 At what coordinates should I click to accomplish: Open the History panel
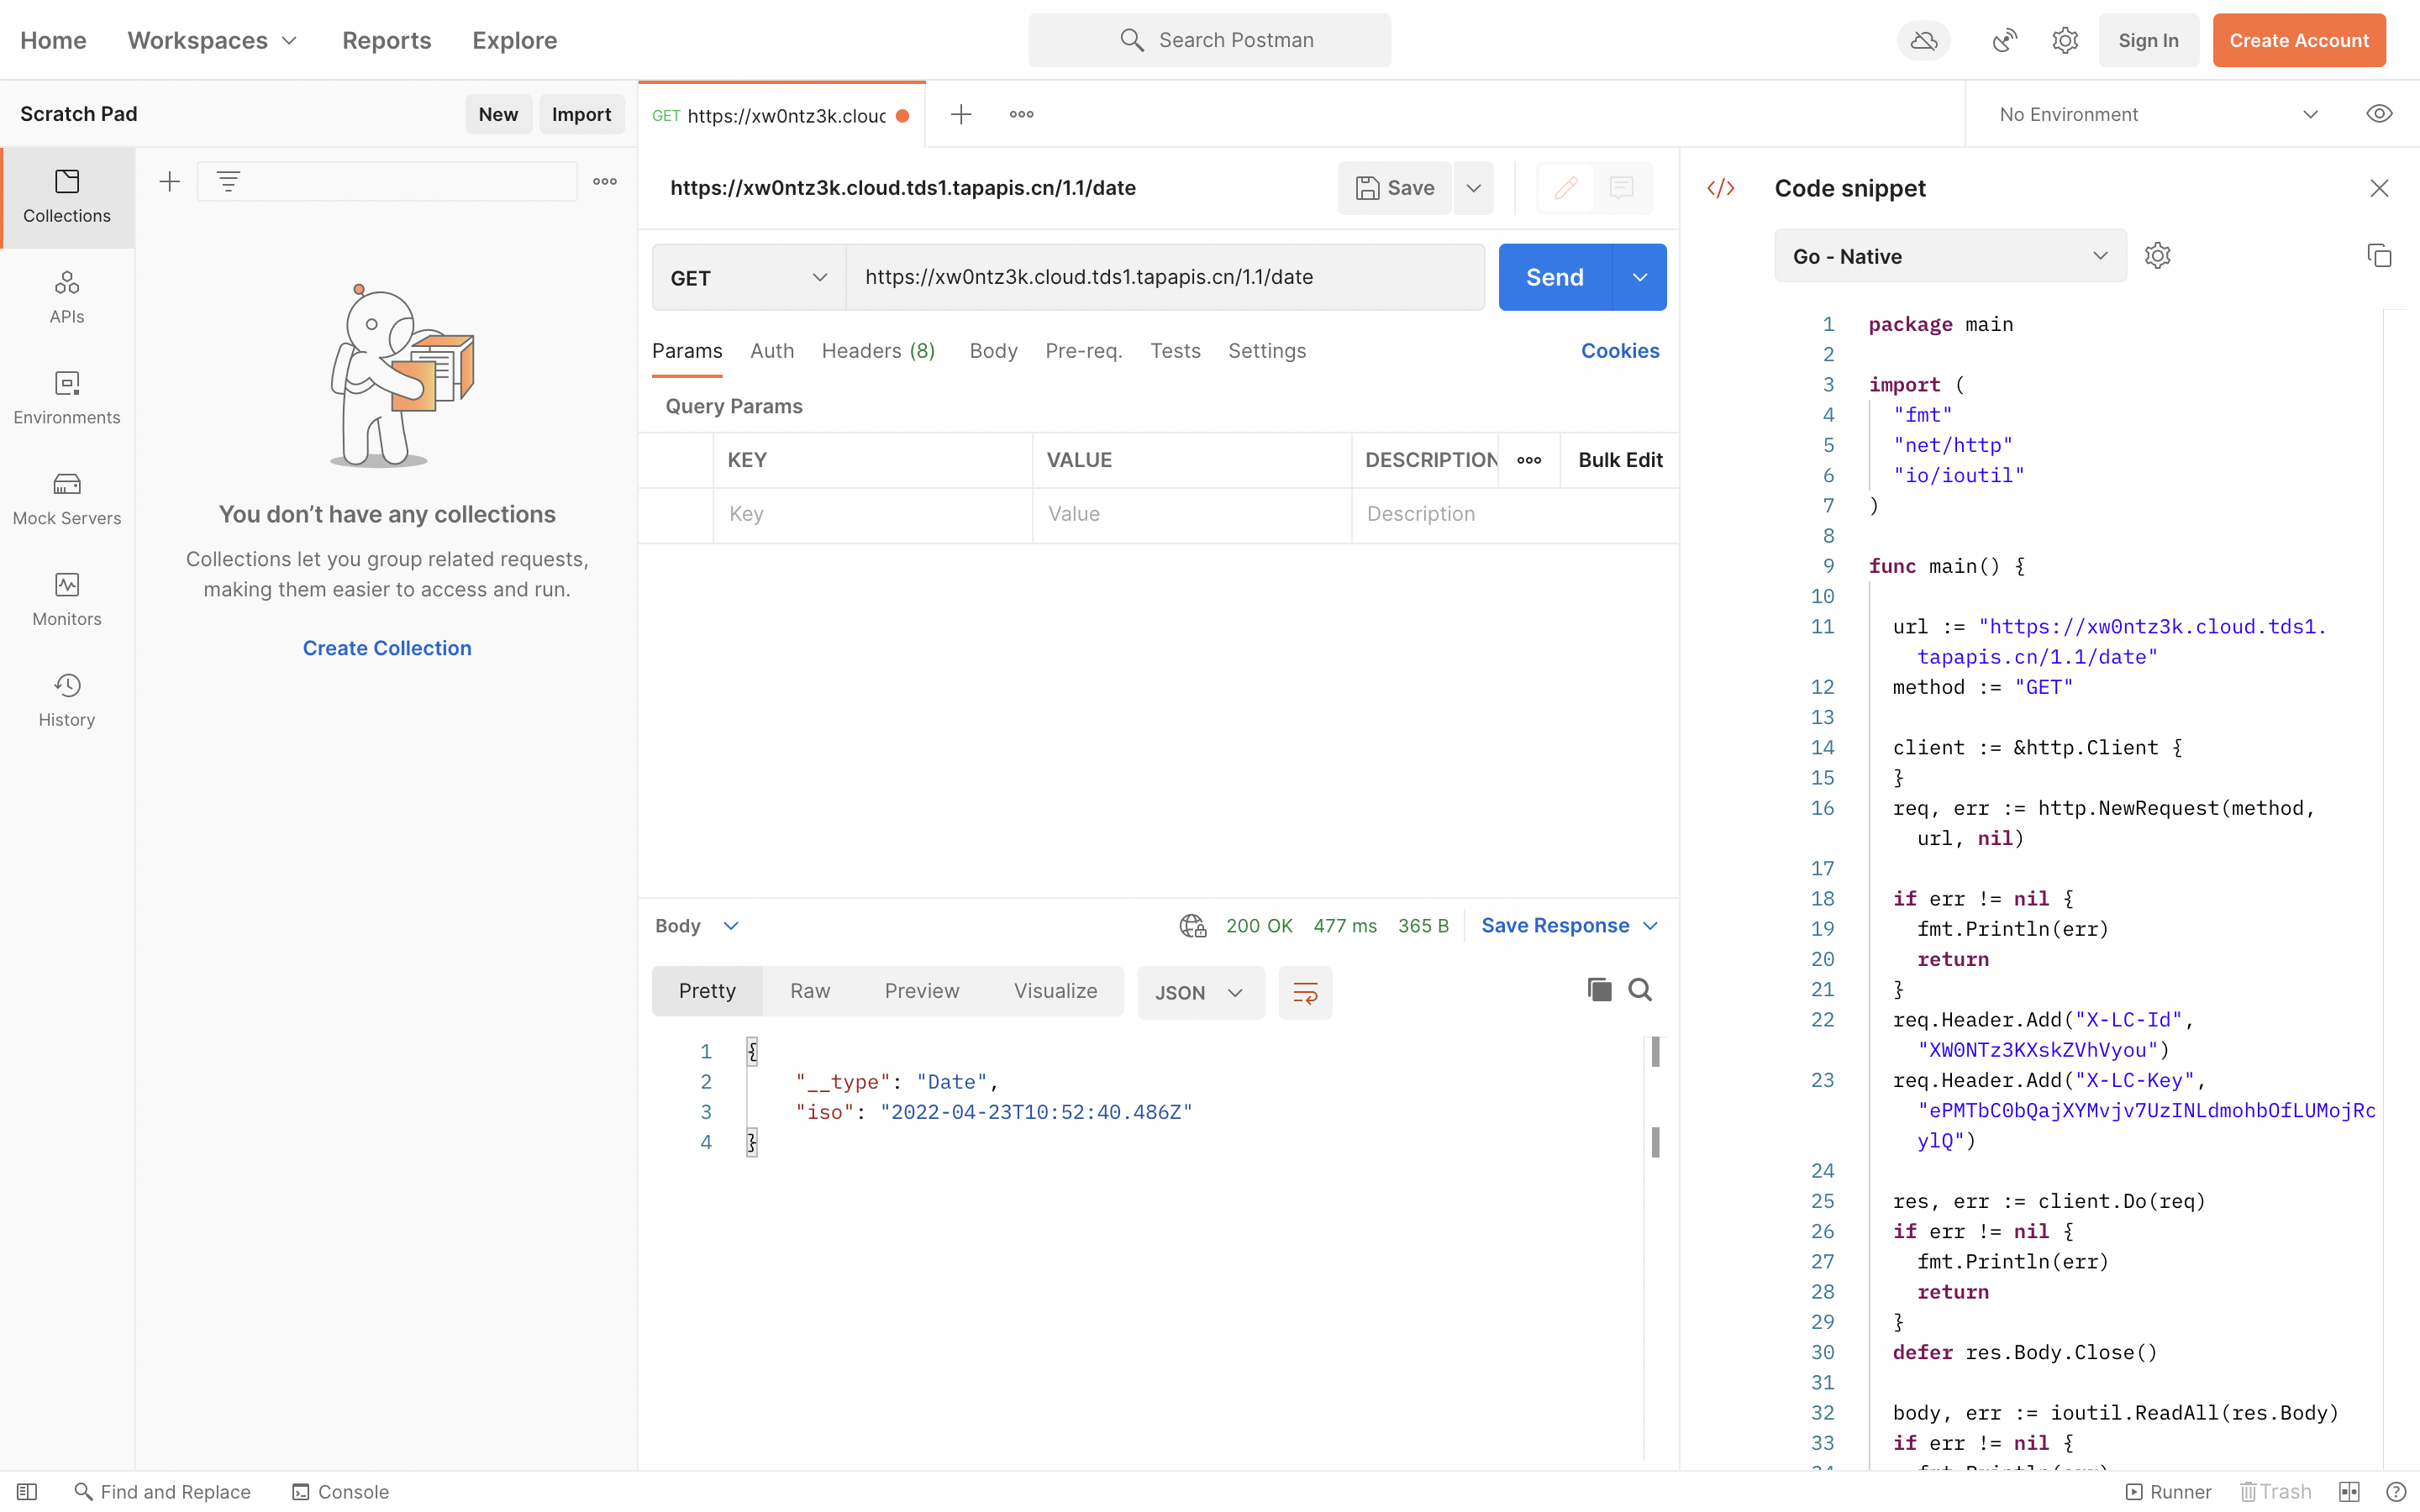(66, 699)
